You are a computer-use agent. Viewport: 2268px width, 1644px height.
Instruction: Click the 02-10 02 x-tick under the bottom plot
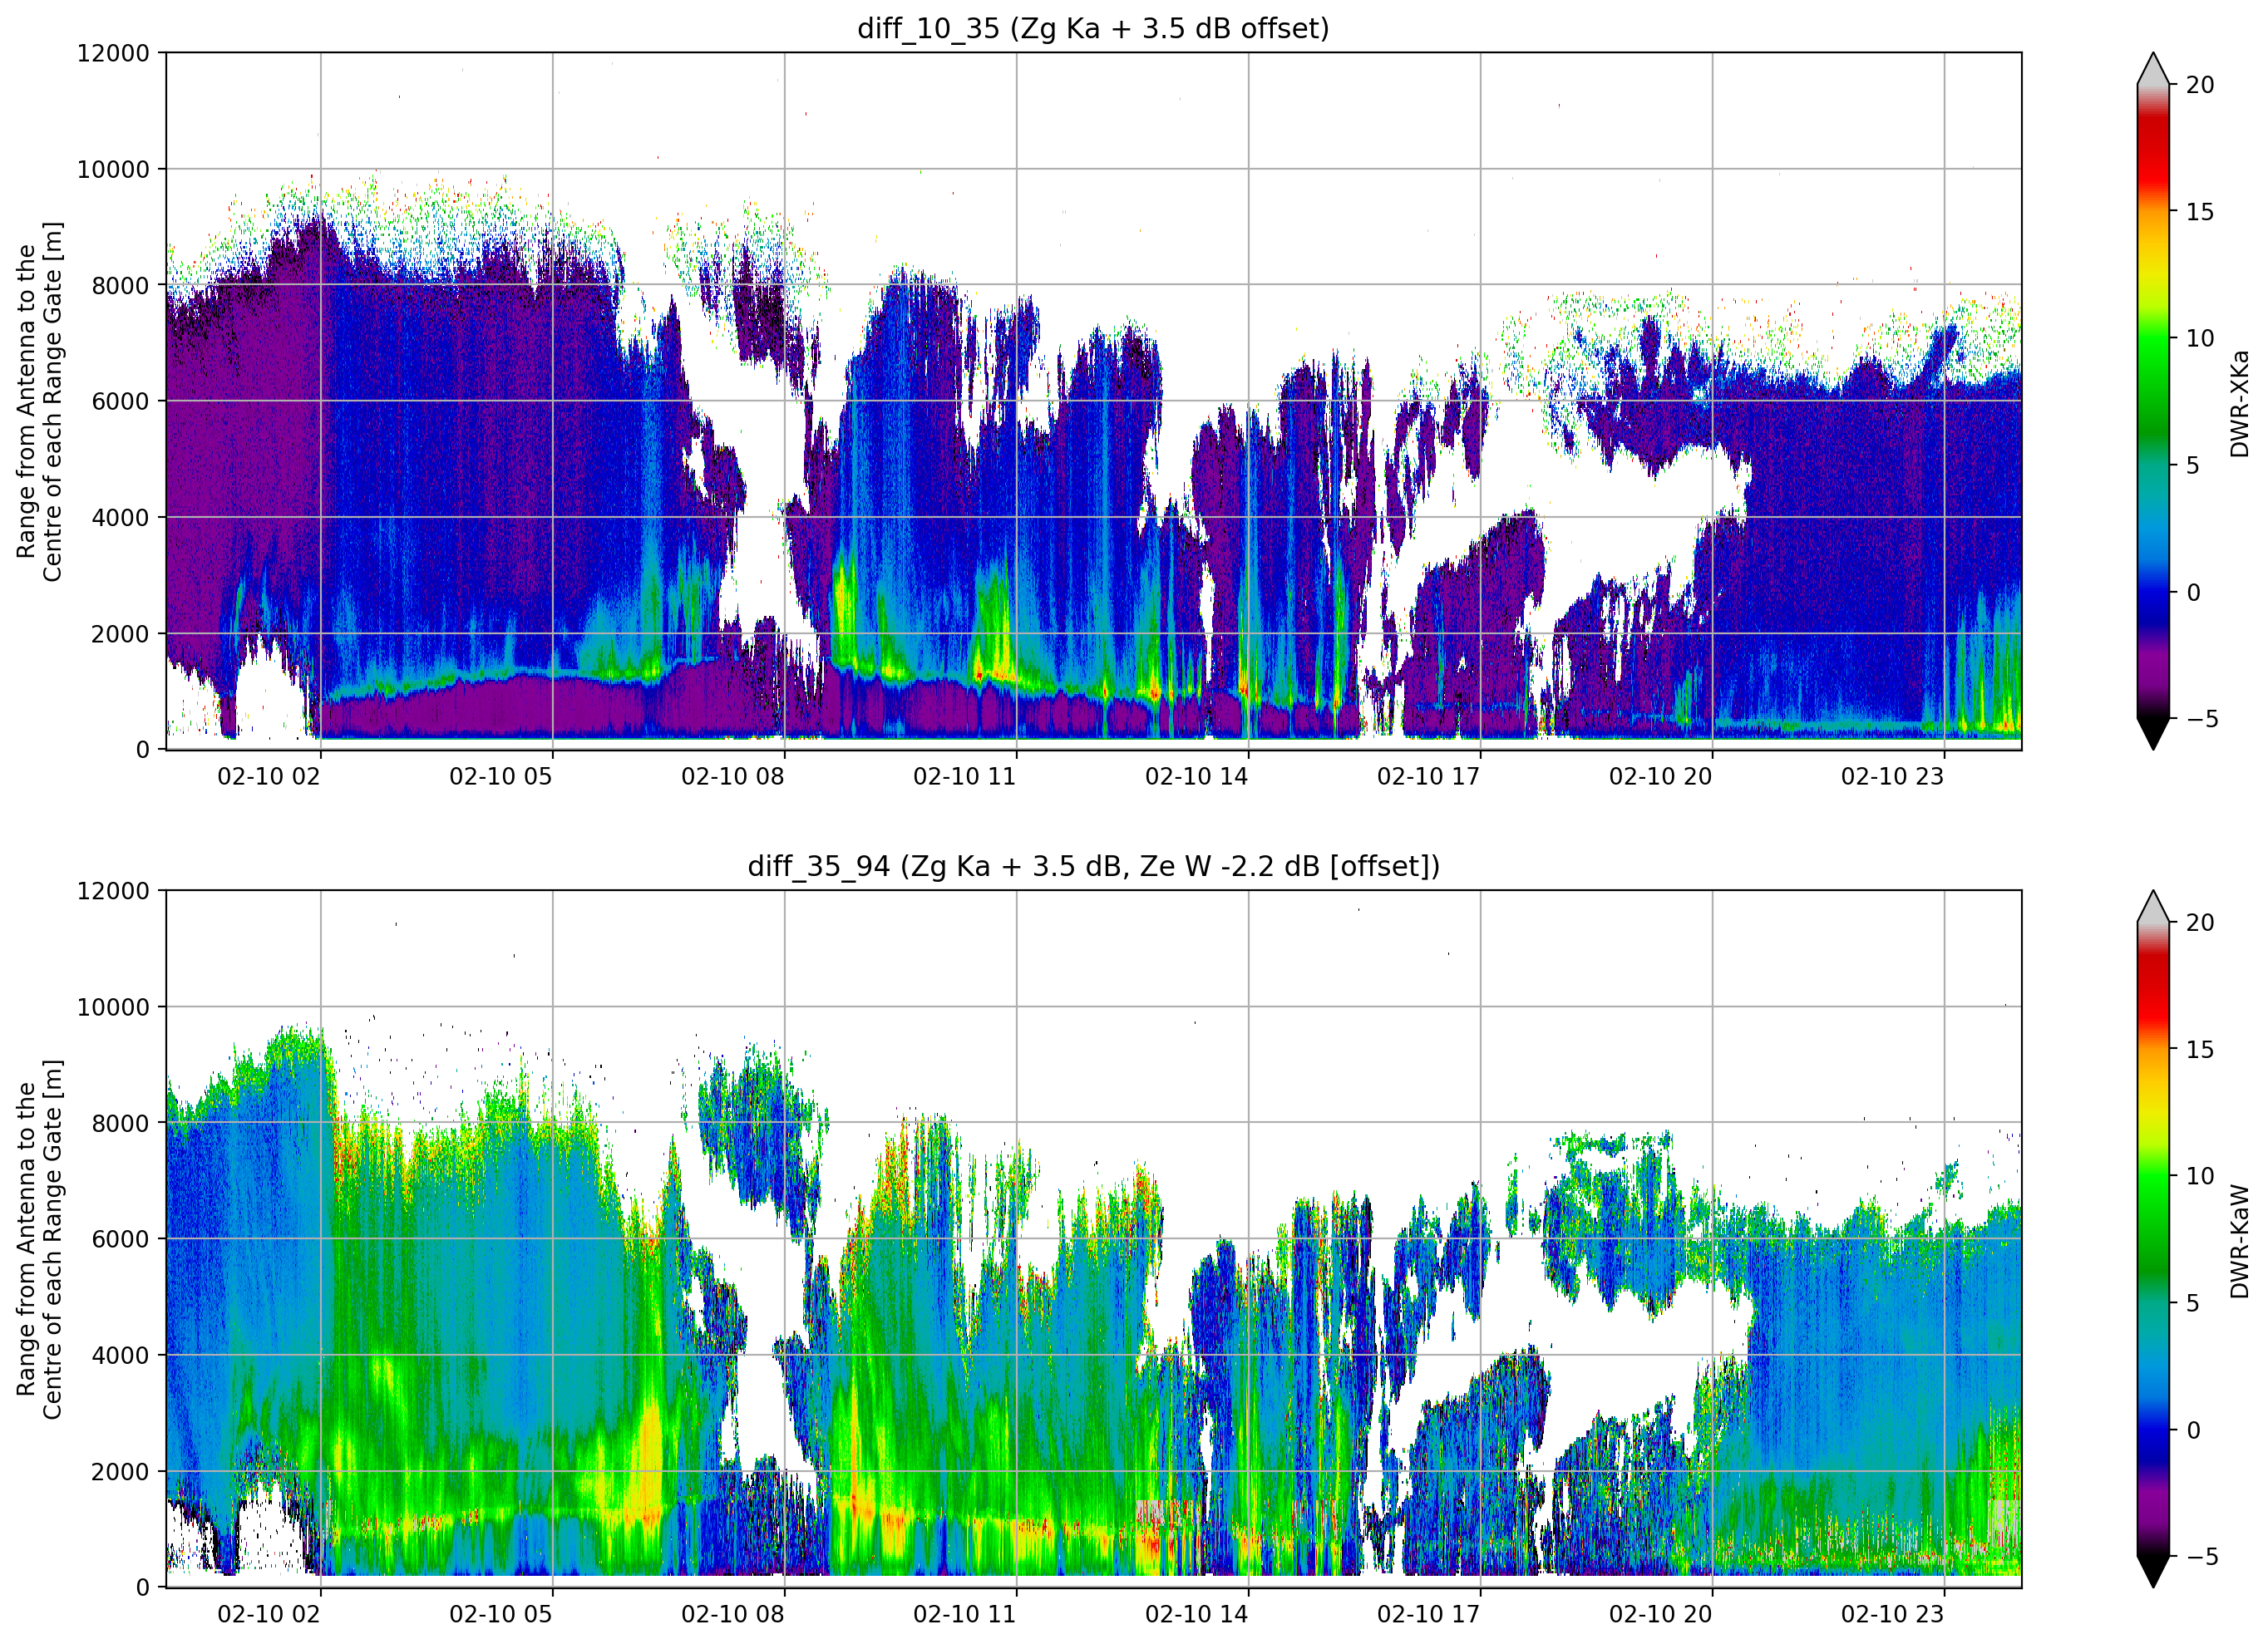point(269,1614)
